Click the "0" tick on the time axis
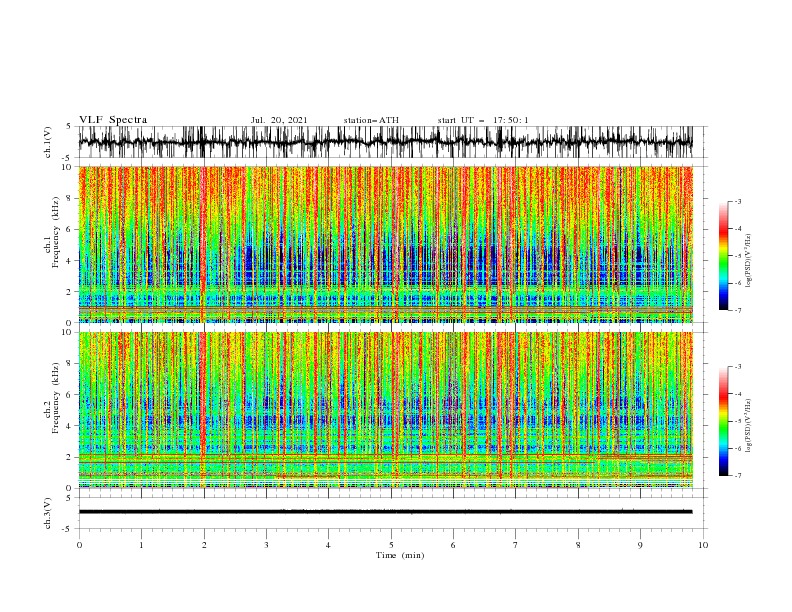Viewport: 792px width, 612px height. 79,545
